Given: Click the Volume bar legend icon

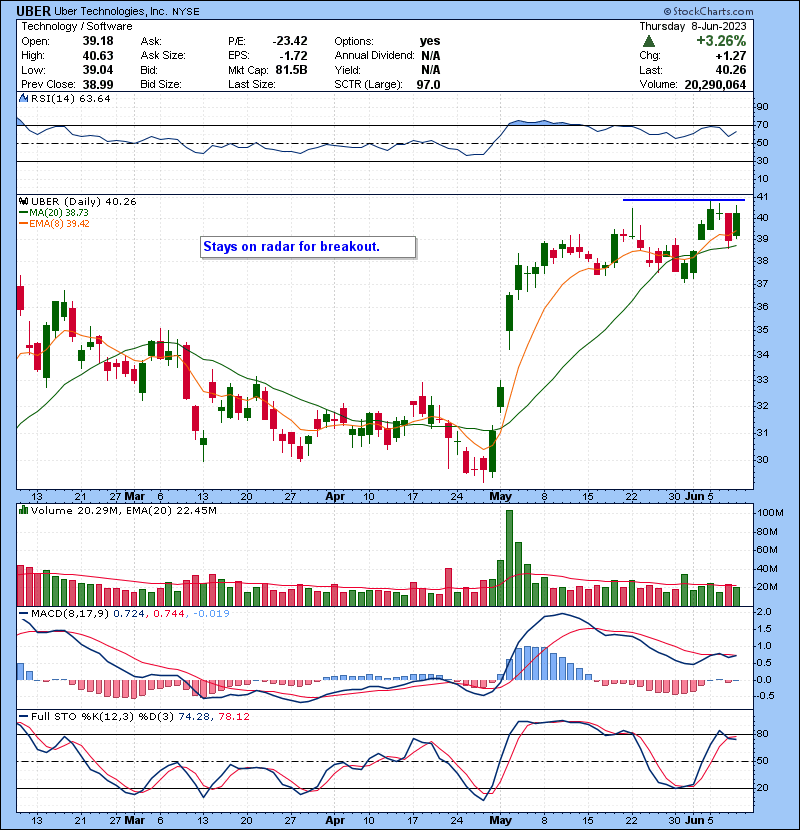Looking at the screenshot, I should (x=23, y=511).
